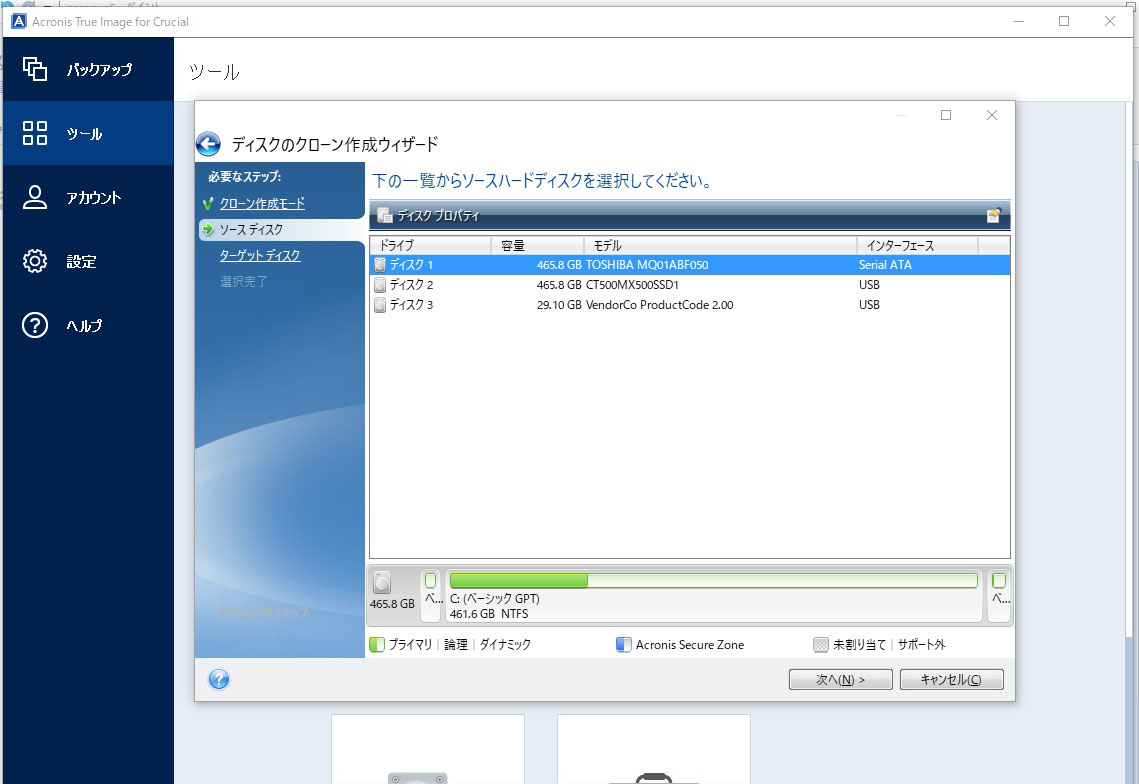1139x784 pixels.
Task: Click USB interface cell of ディスク 2
Action: [x=869, y=285]
